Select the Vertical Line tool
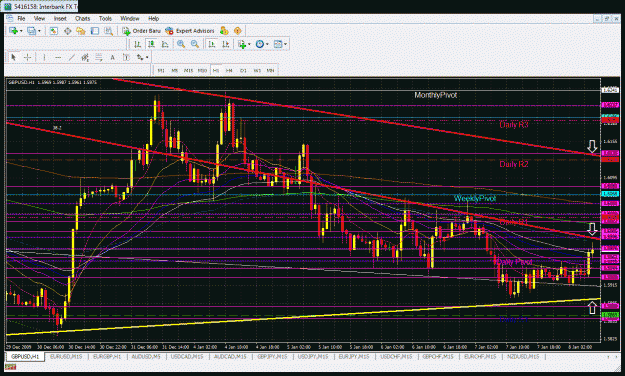Screen dimensions: 625x376 click(44, 58)
